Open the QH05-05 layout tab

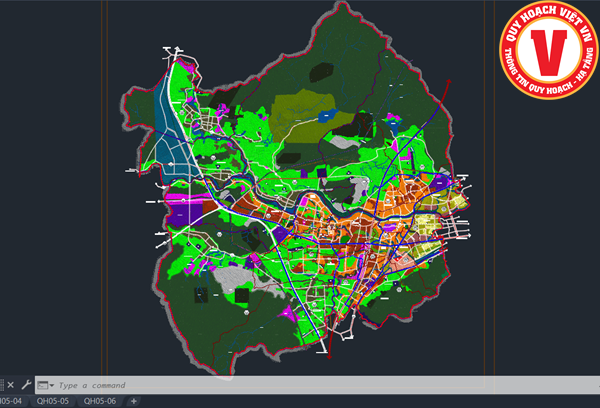point(52,401)
